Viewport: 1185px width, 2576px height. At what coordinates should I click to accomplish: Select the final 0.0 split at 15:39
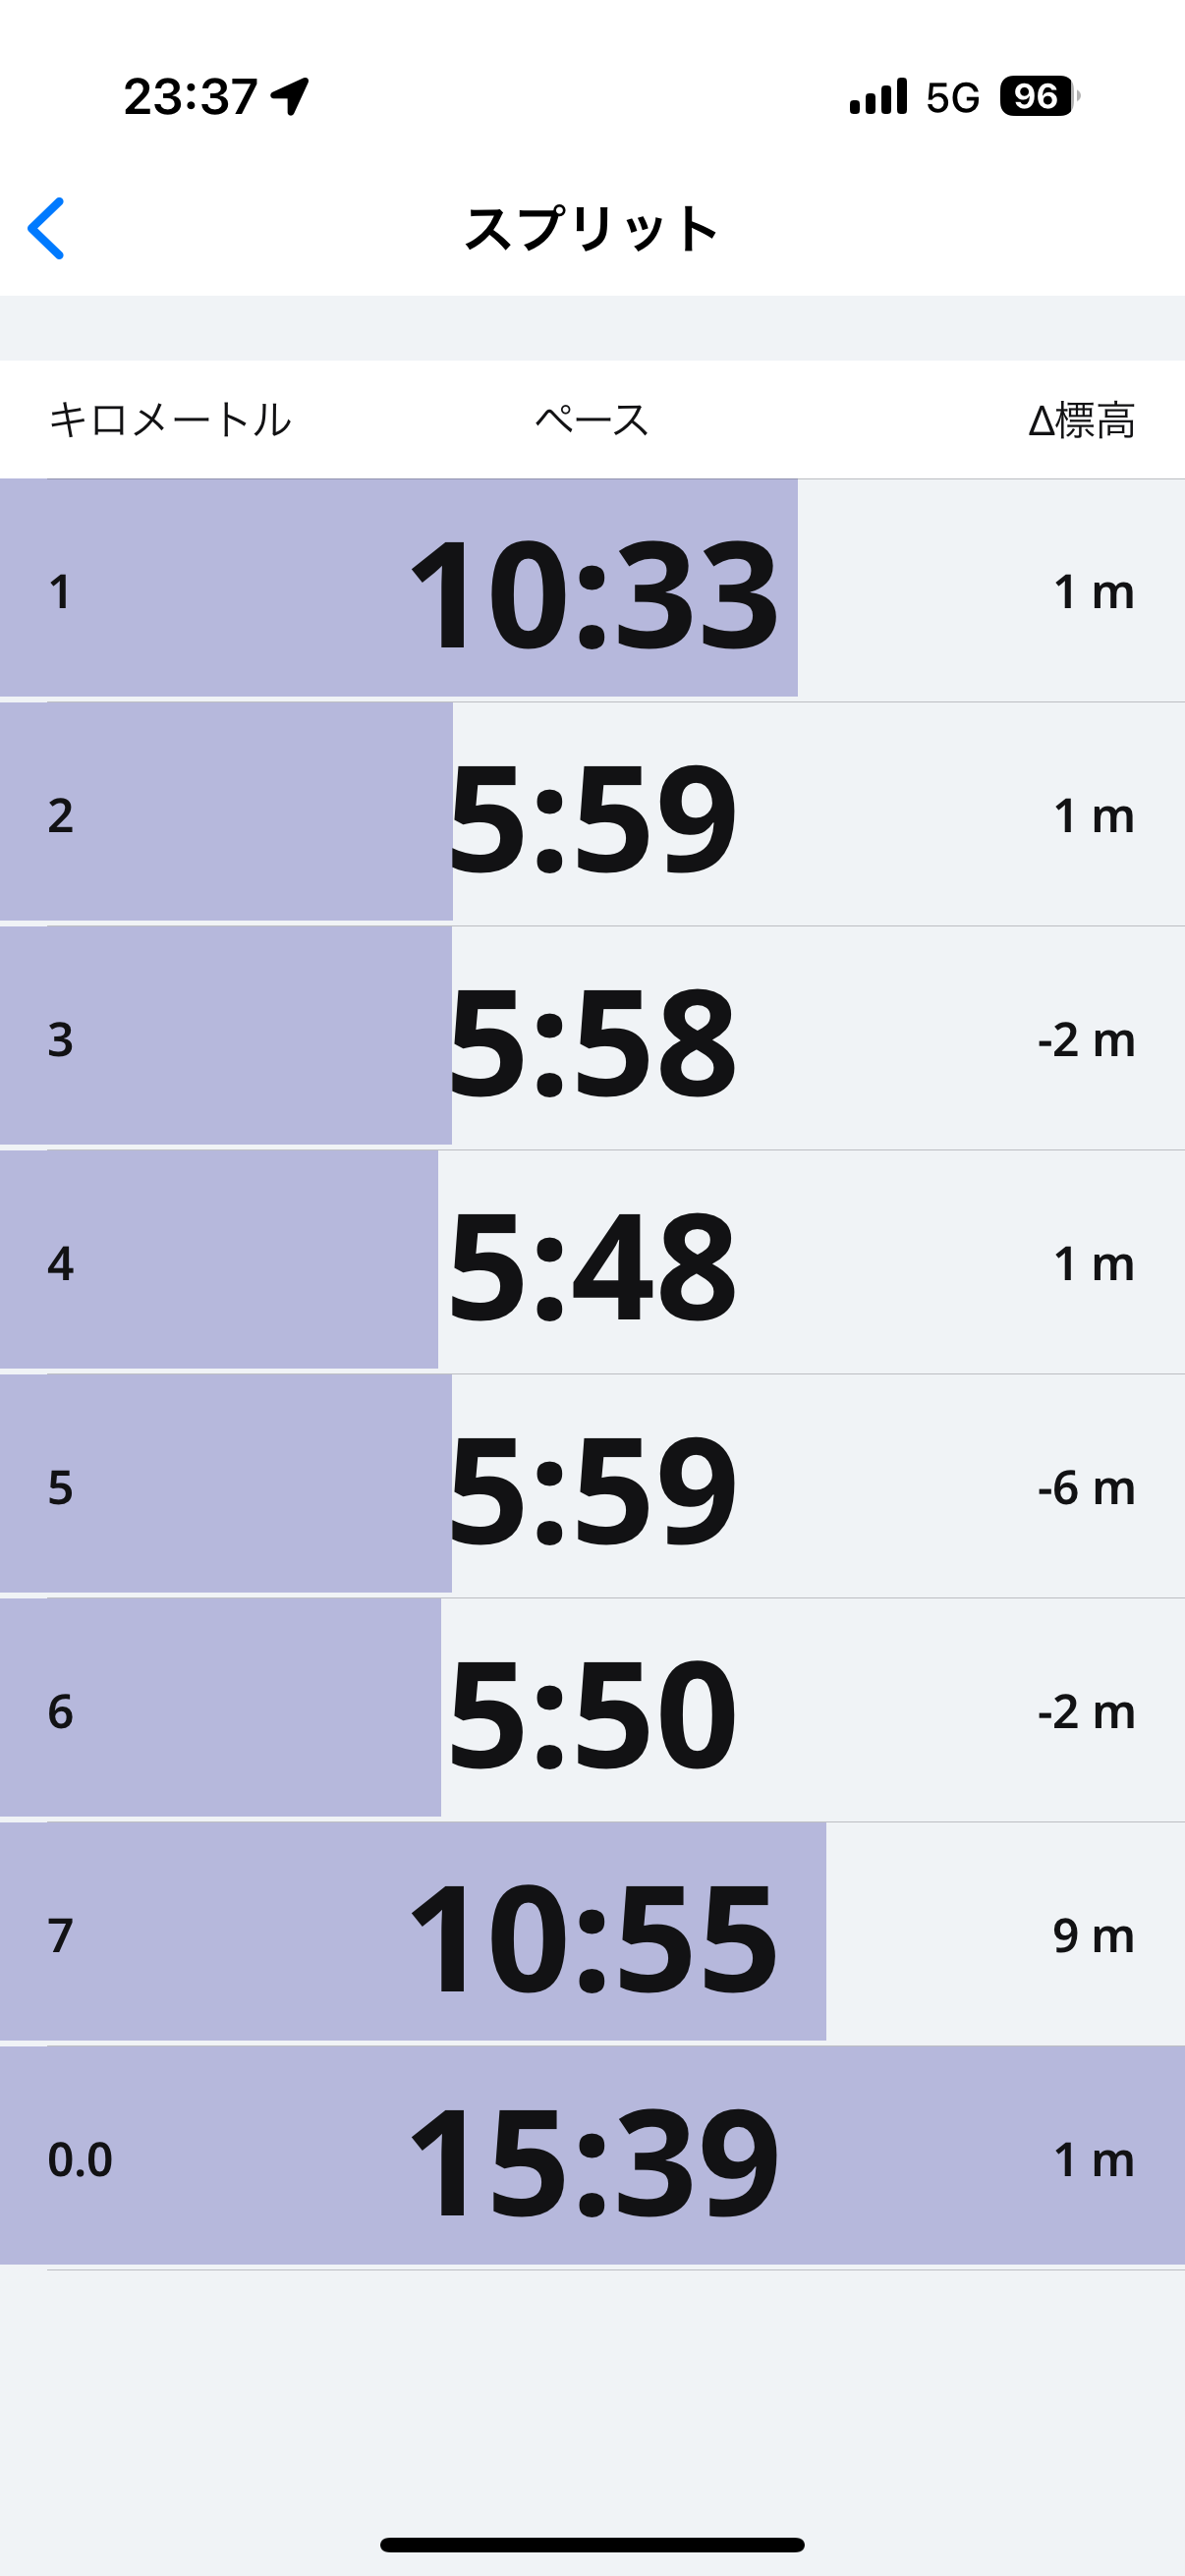pos(592,2159)
